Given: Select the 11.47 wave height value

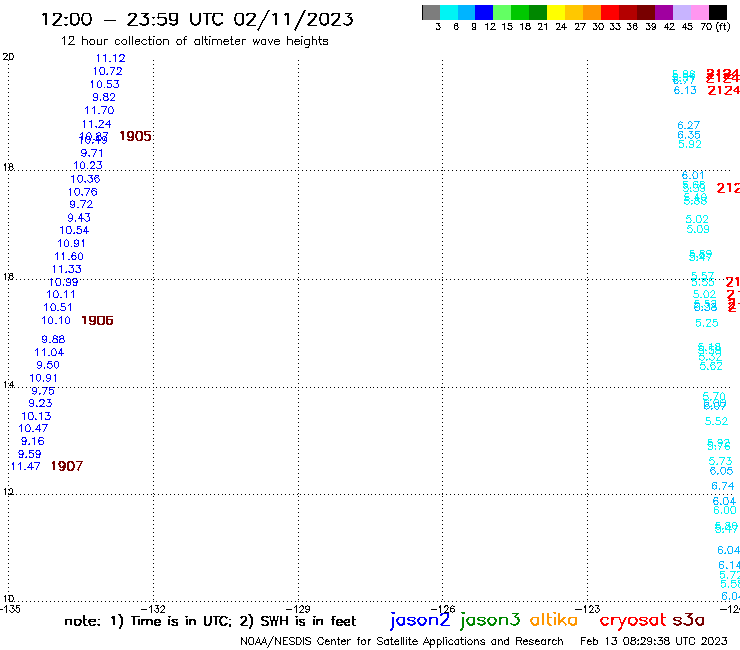Looking at the screenshot, I should point(25,466).
